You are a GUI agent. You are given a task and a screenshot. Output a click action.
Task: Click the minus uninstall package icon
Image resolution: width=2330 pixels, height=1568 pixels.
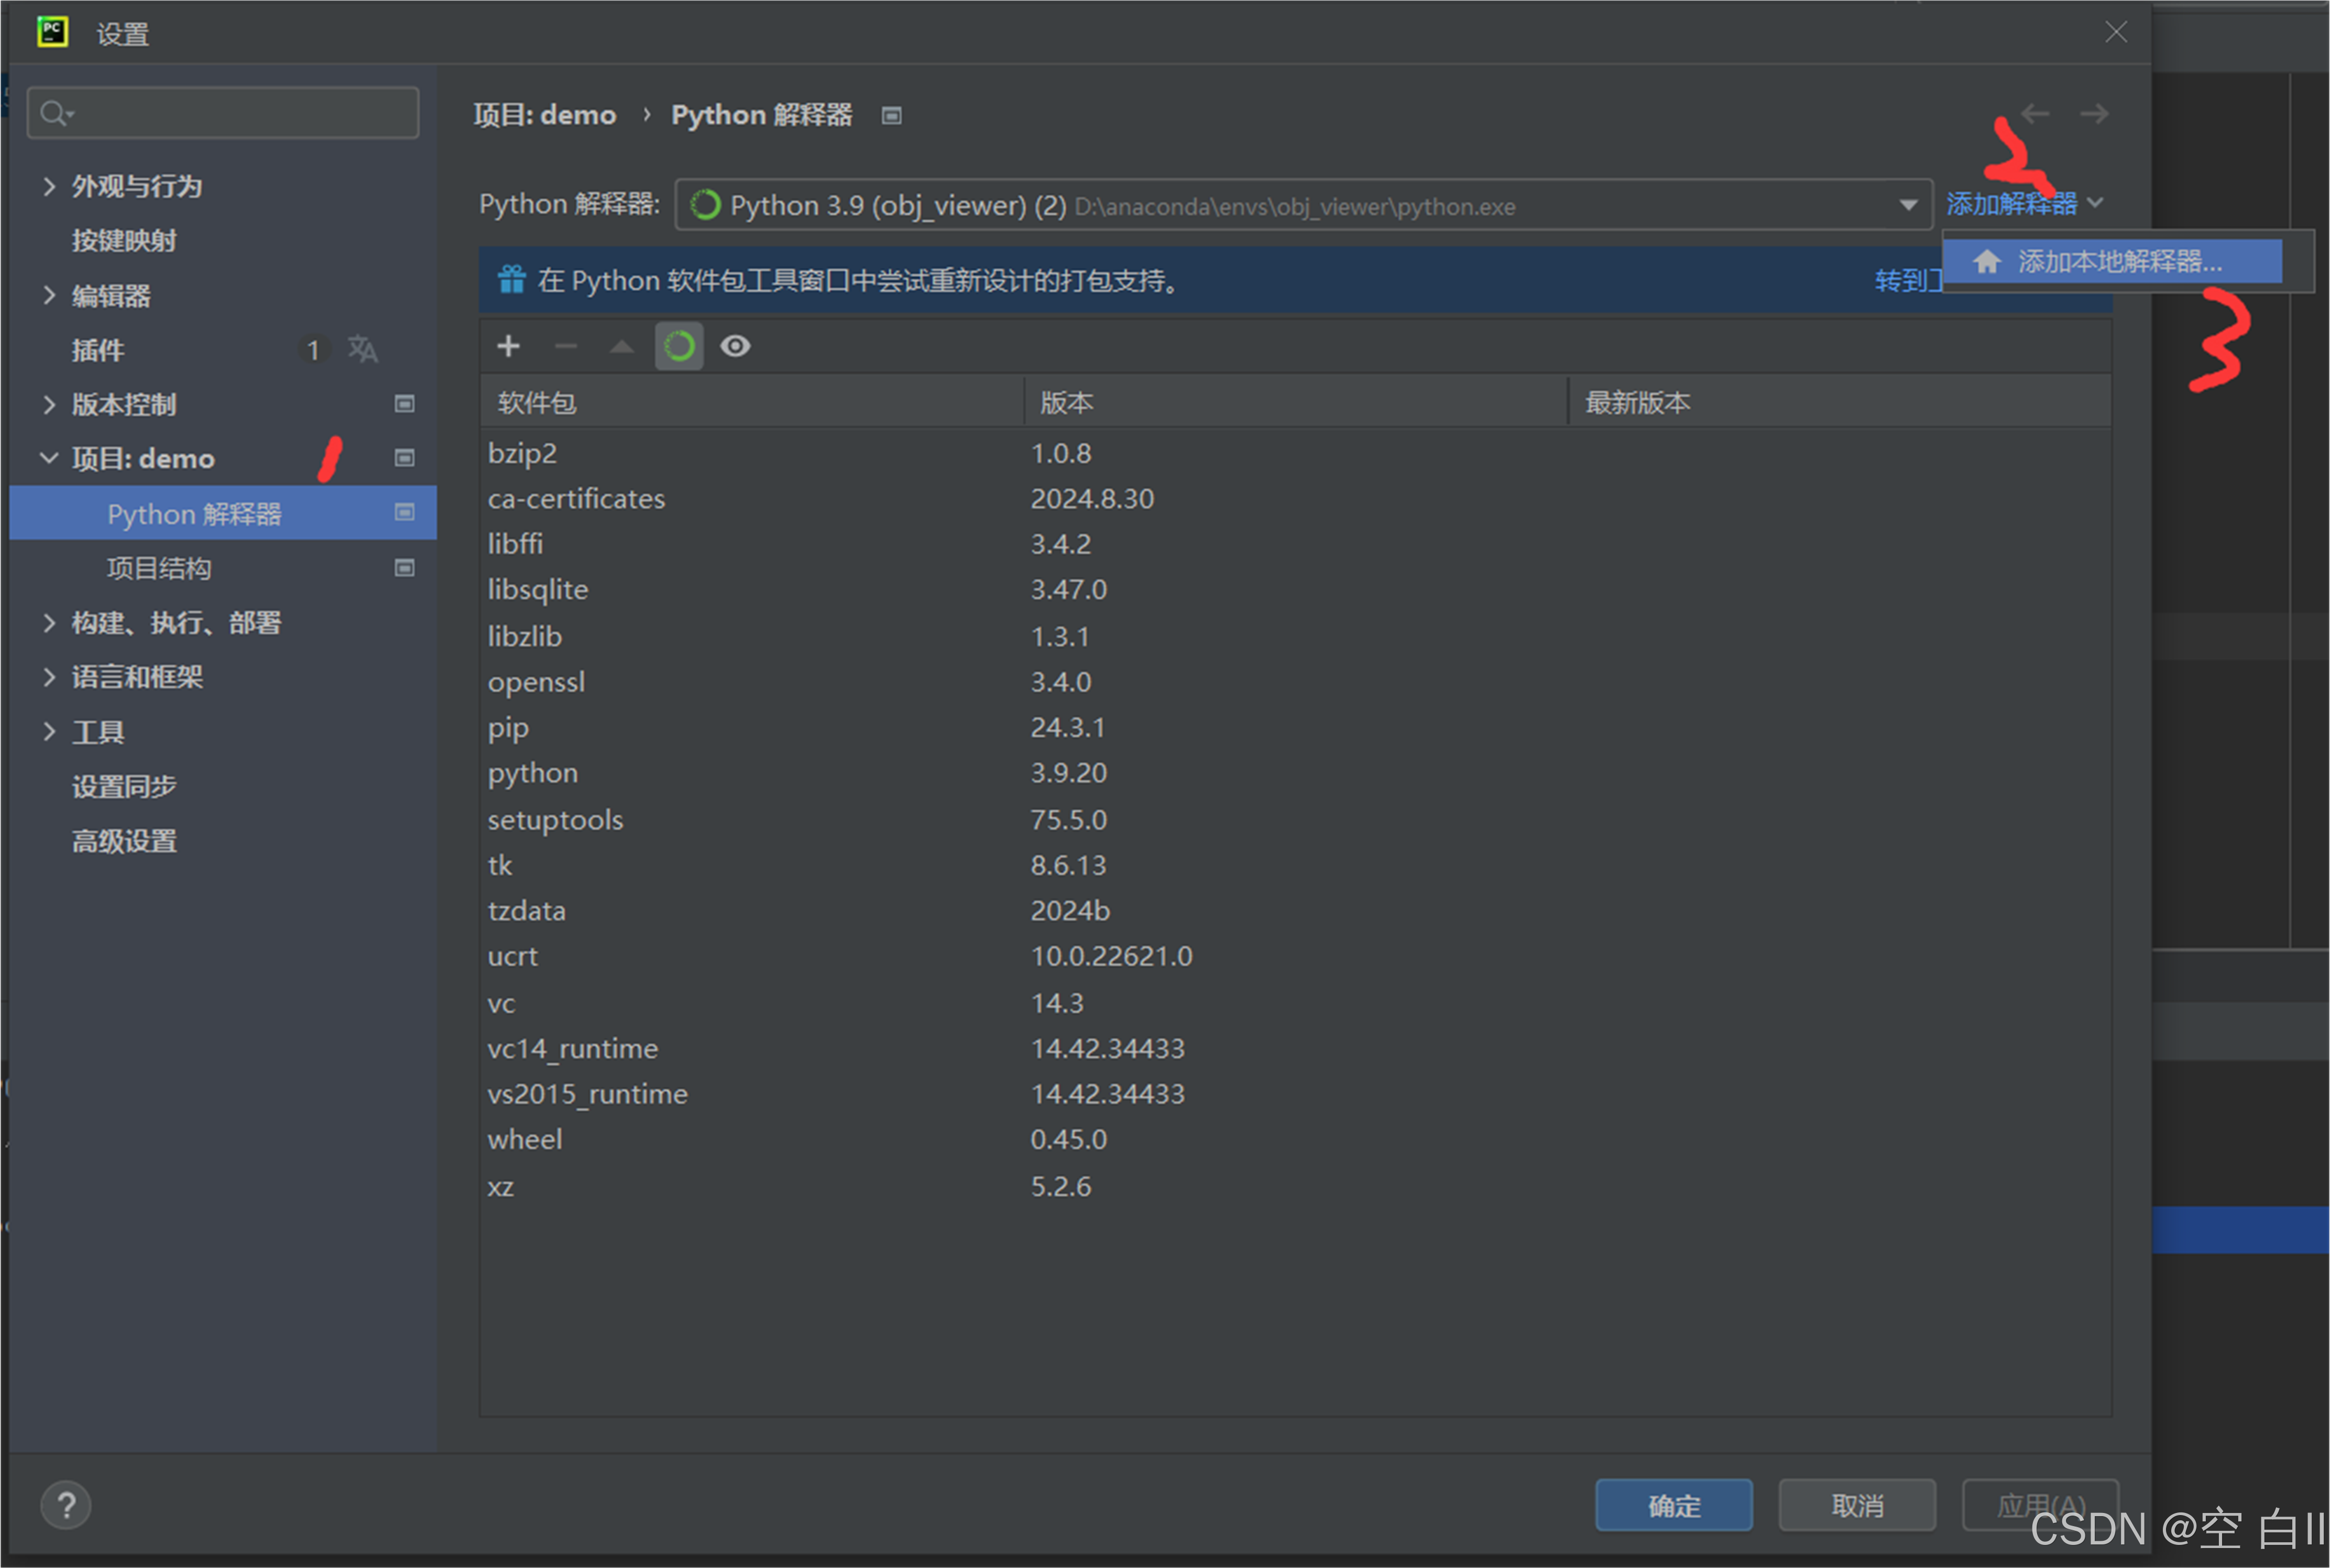tap(566, 346)
